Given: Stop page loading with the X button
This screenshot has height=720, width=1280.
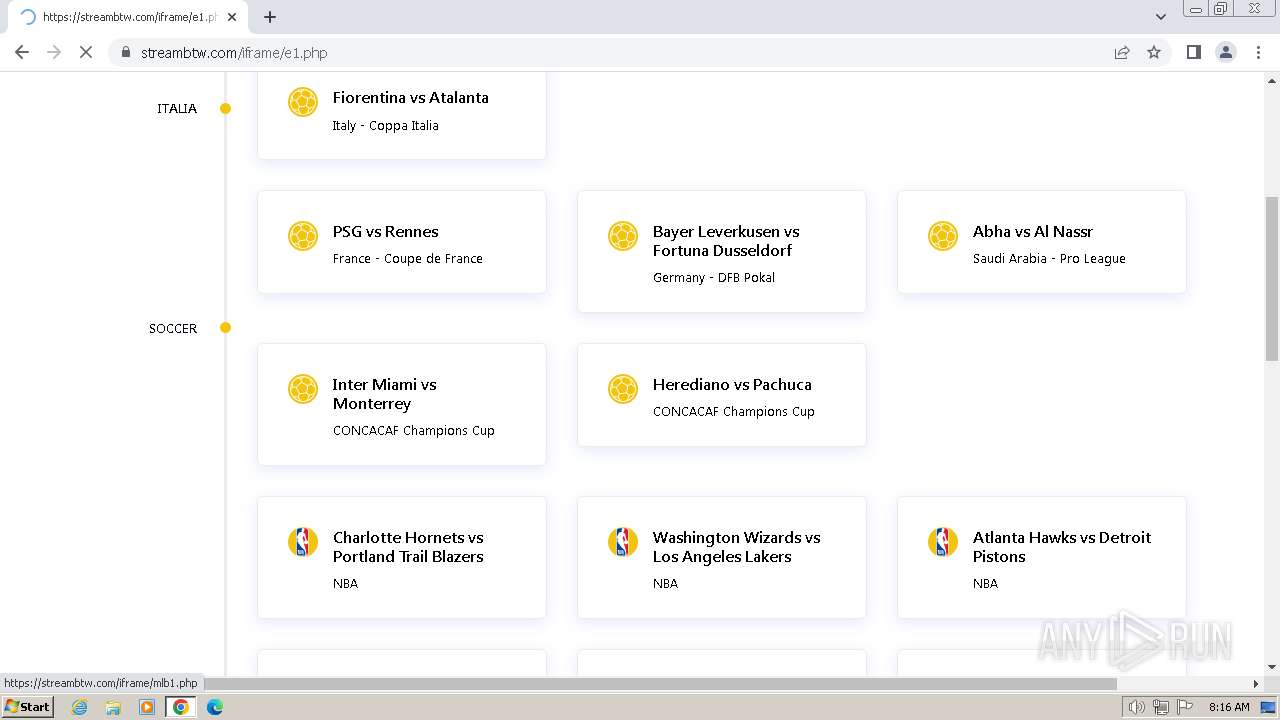Looking at the screenshot, I should [x=86, y=52].
